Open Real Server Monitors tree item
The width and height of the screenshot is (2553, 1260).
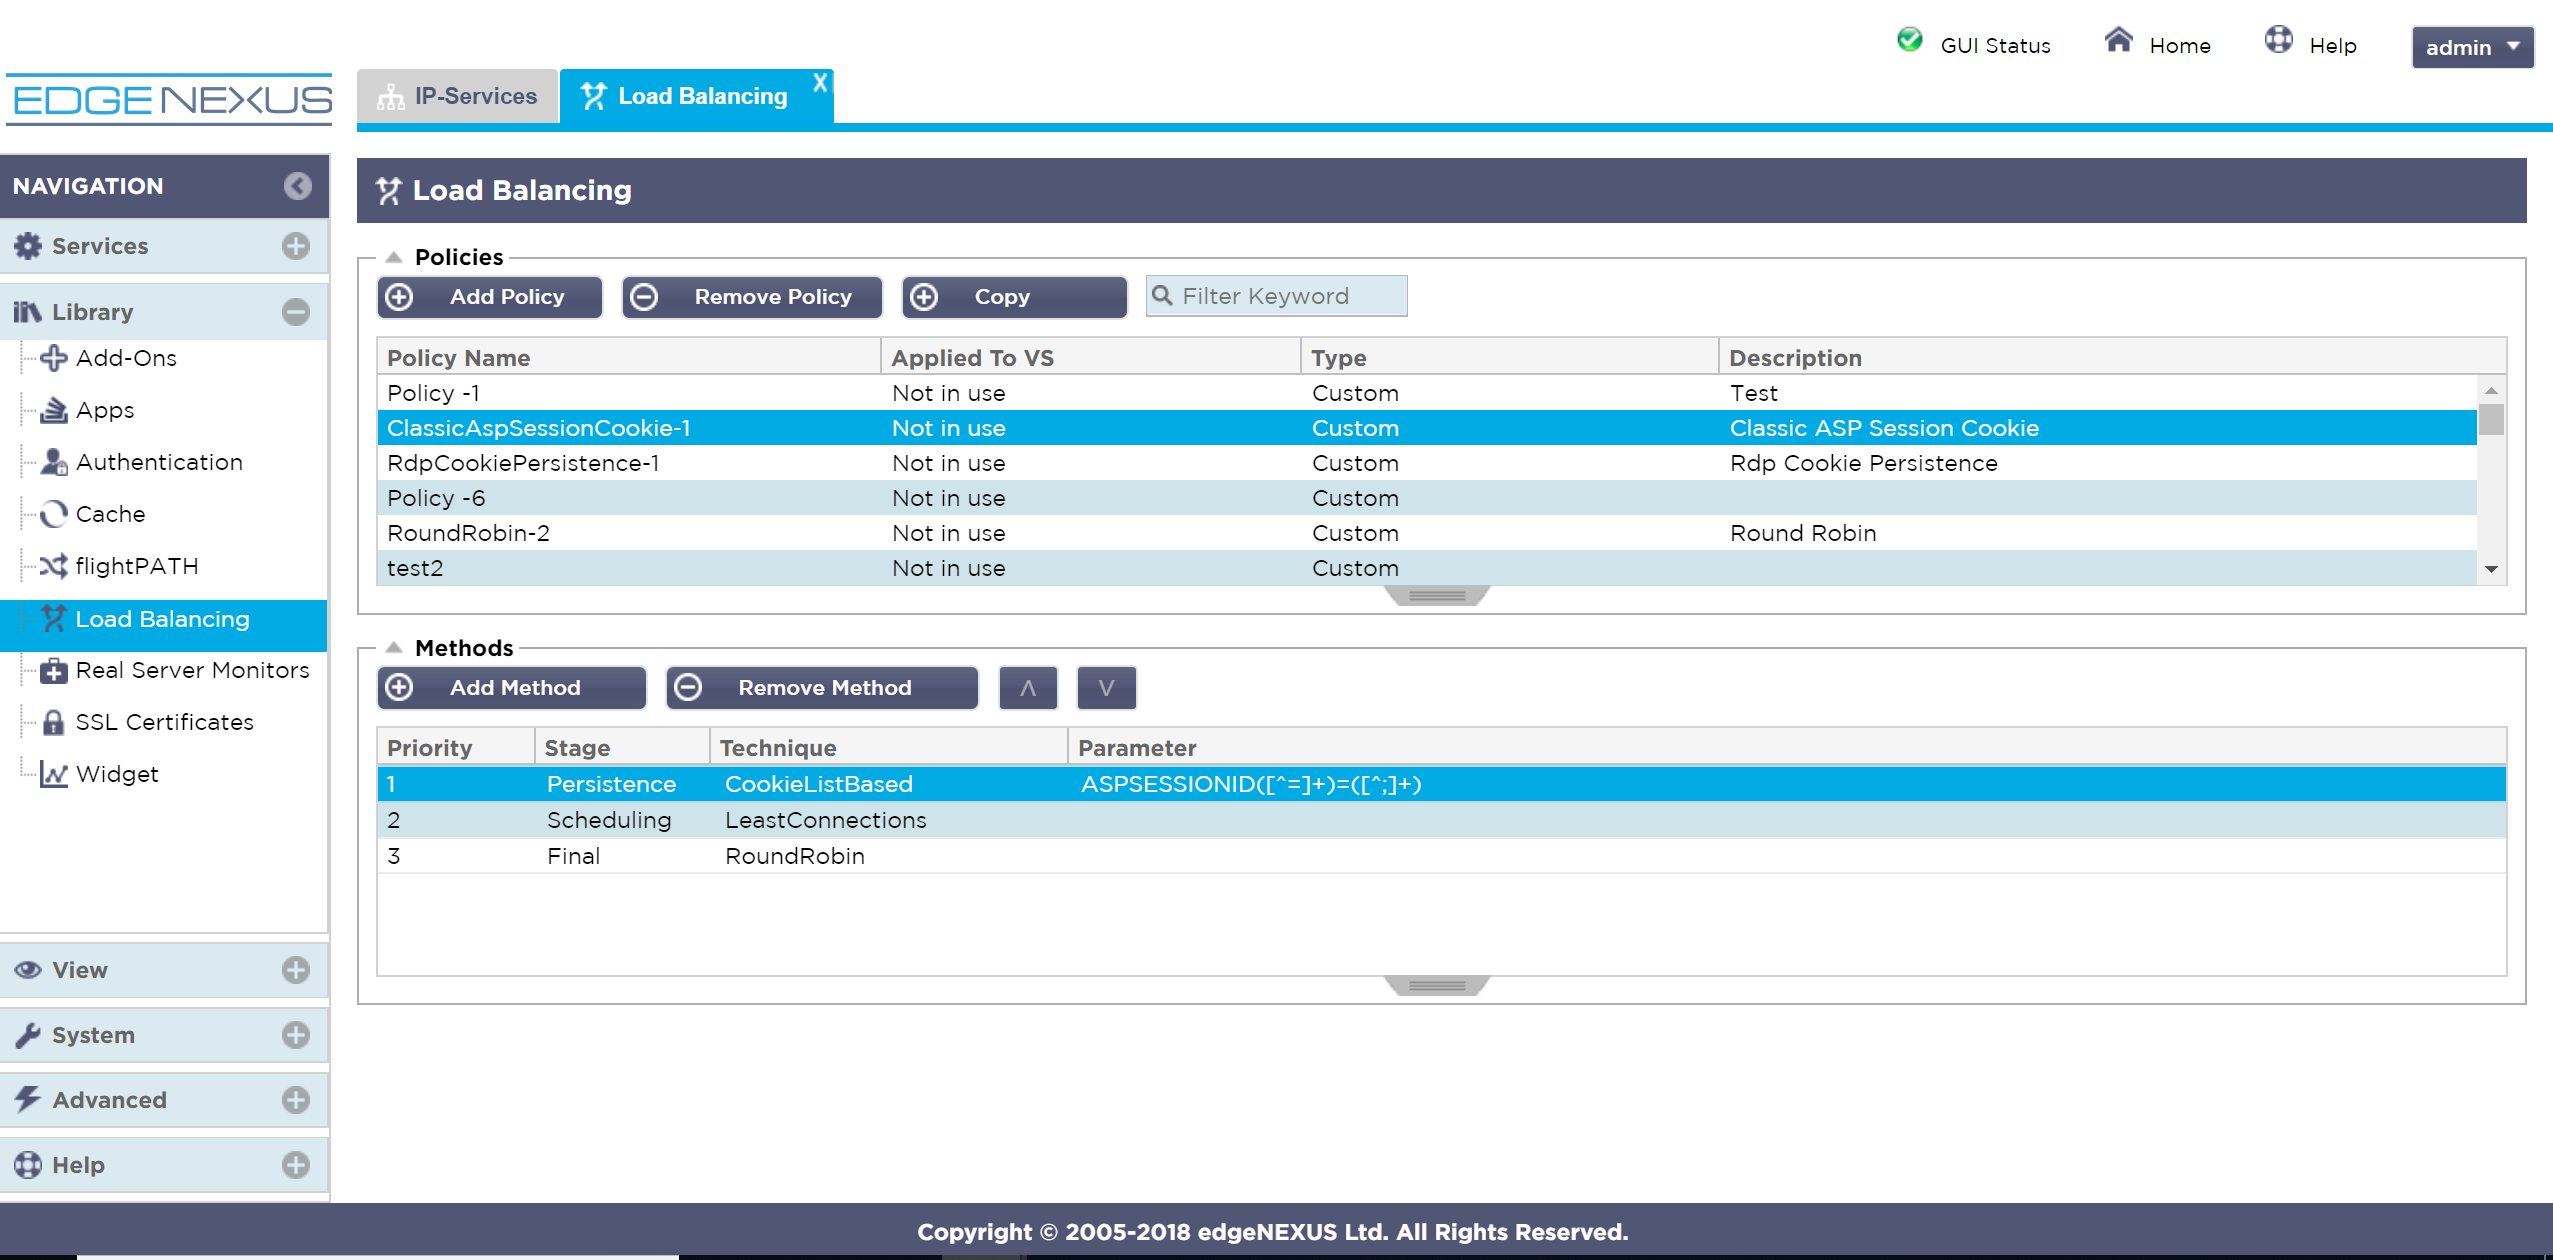192,670
